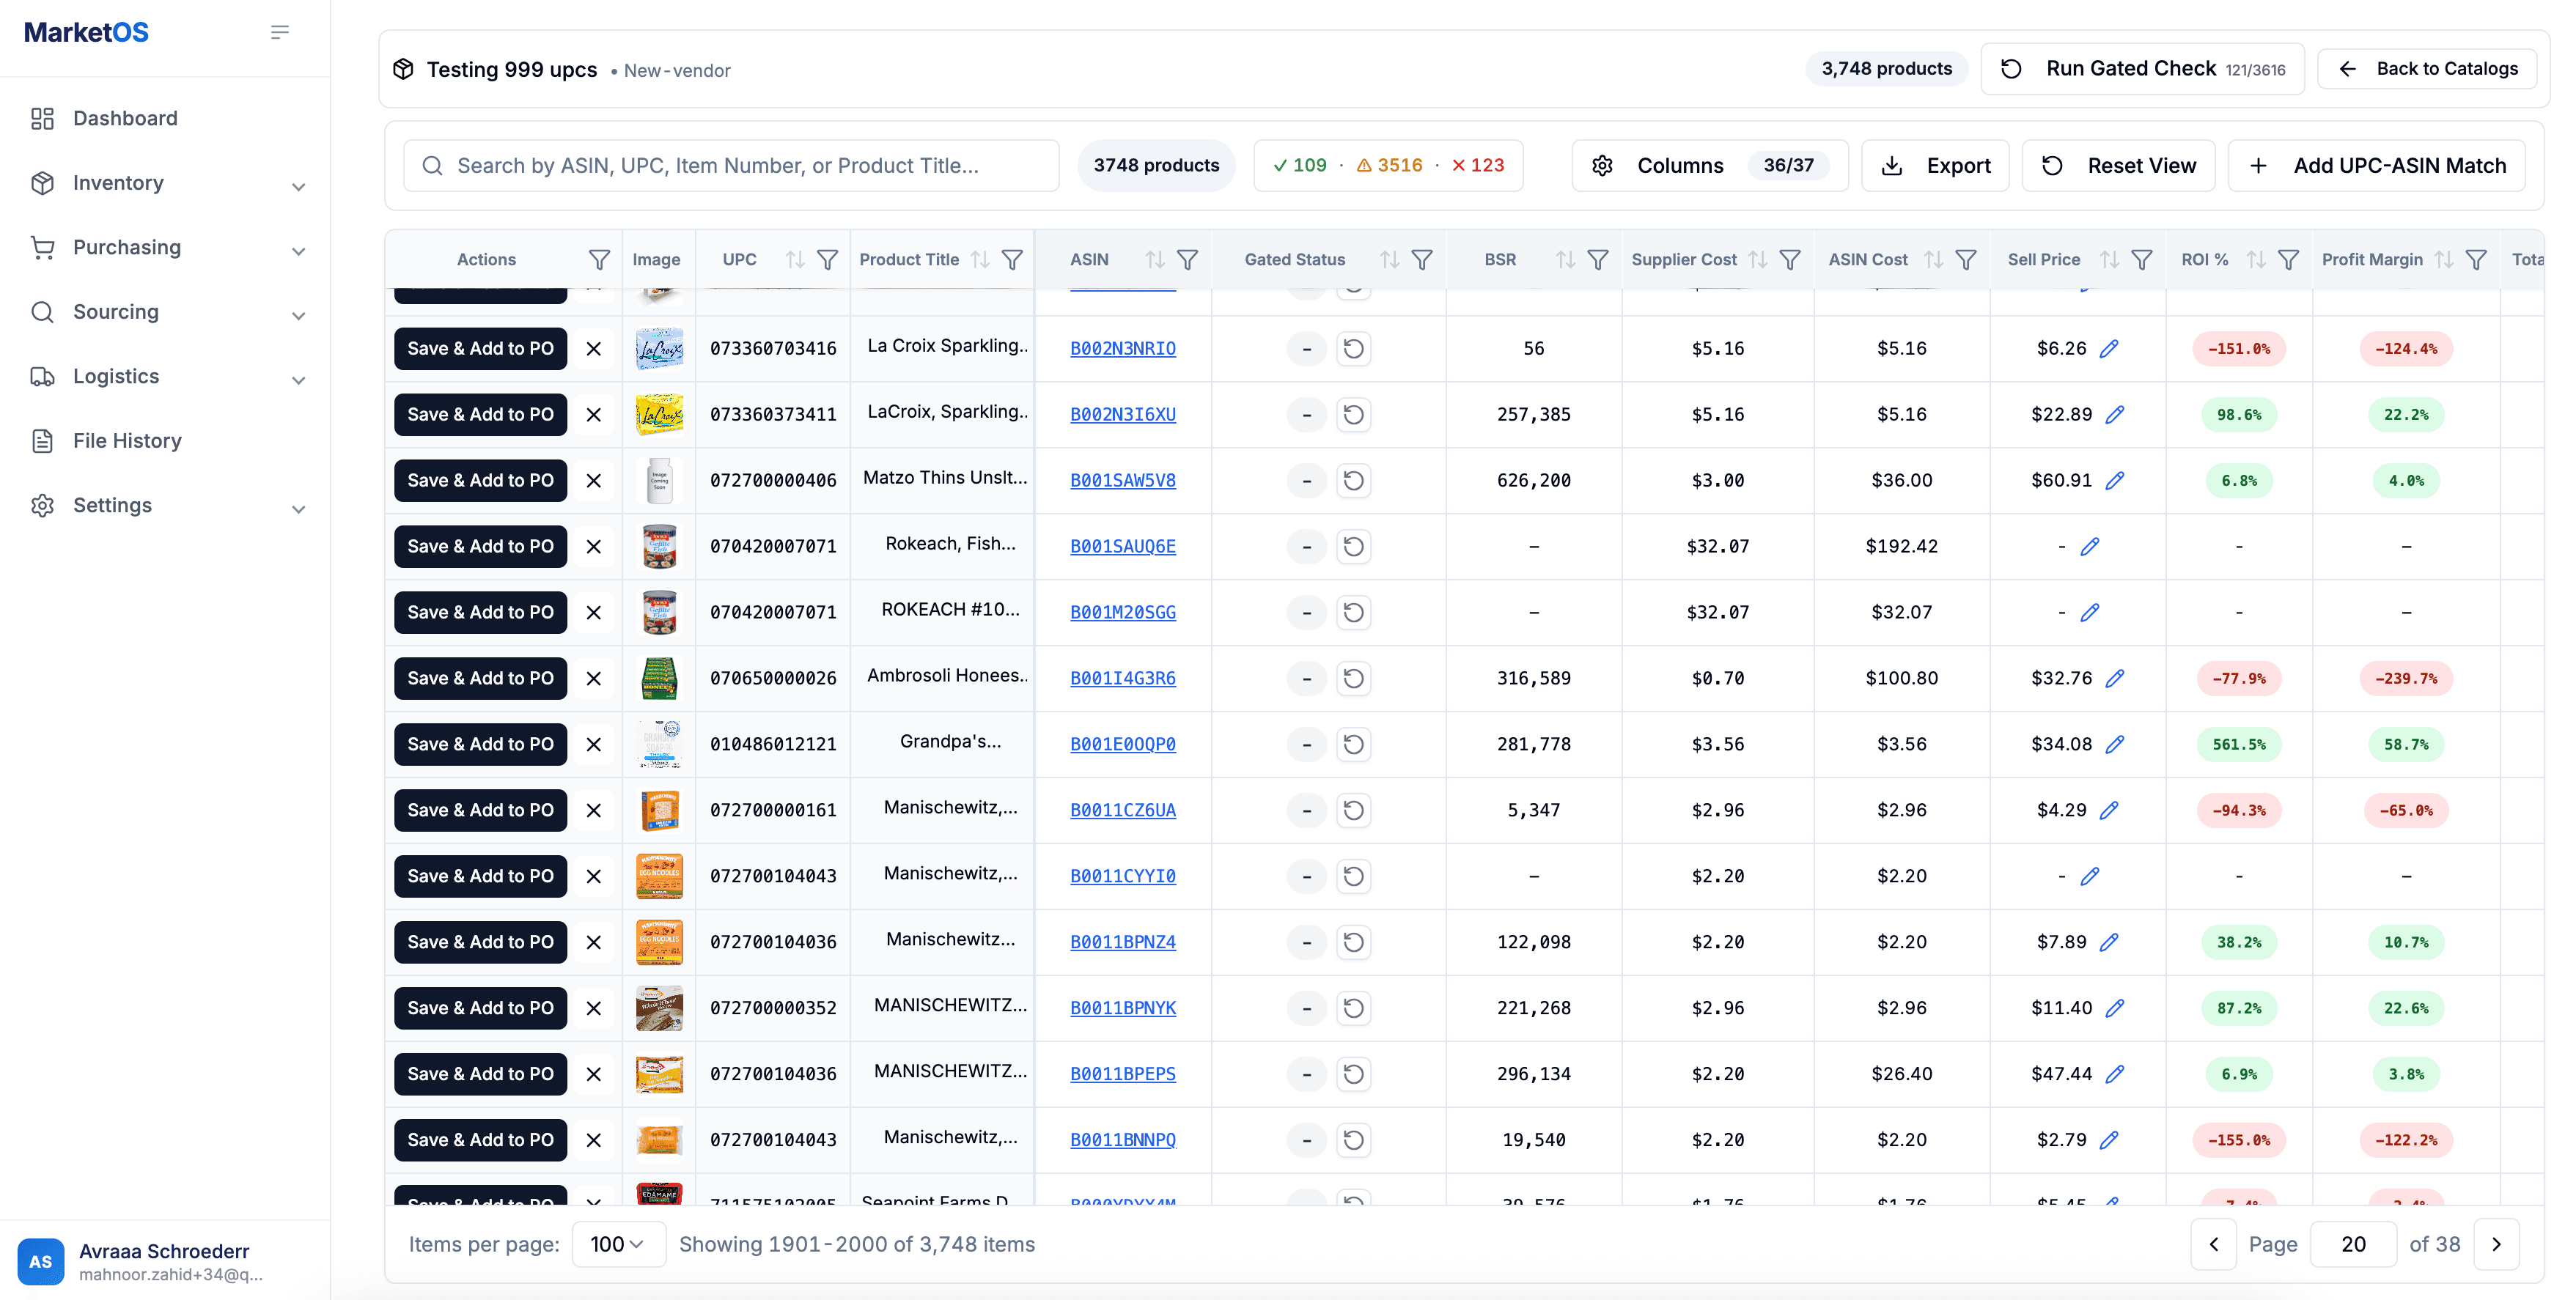Sort by ROI % column

[2256, 260]
